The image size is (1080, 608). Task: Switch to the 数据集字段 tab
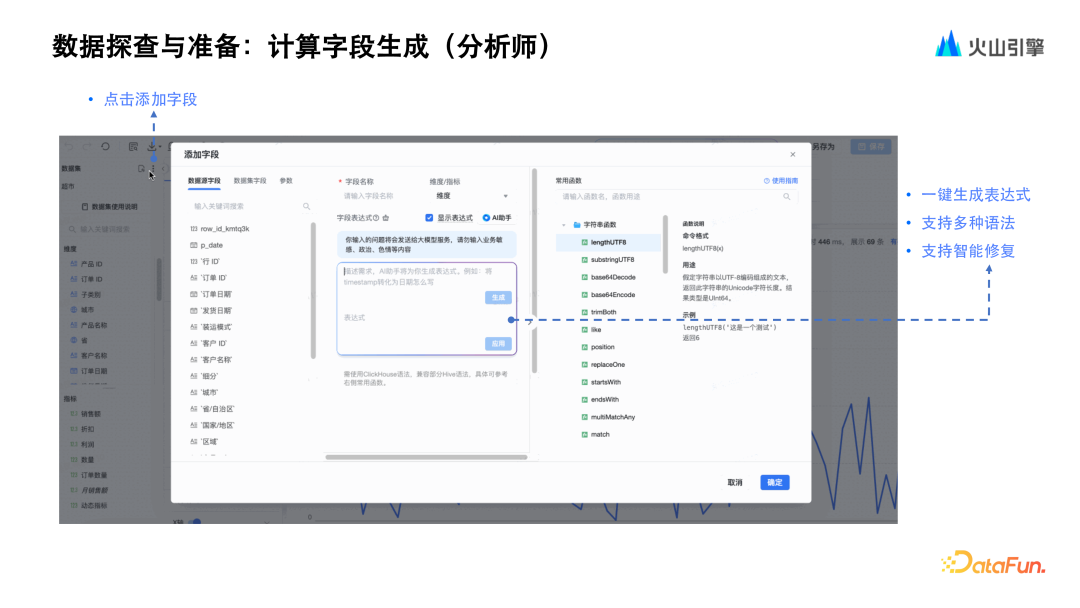250,181
